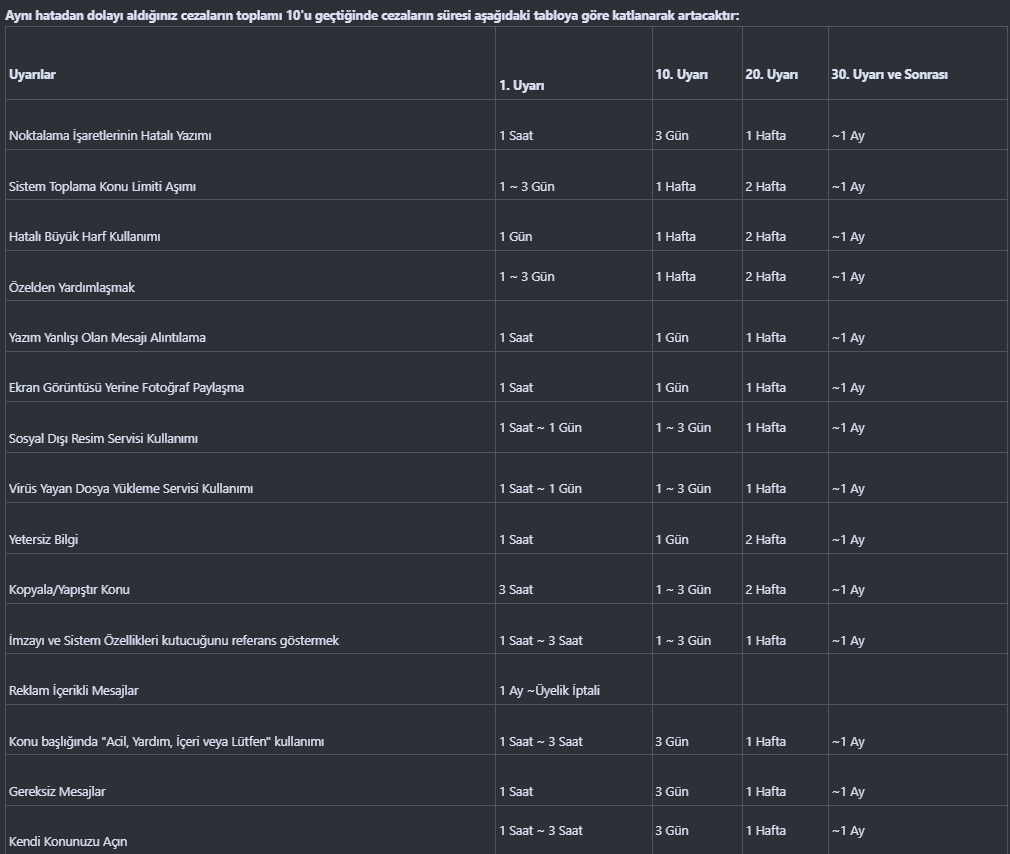The image size is (1010, 854).
Task: Click the "Hatalı Büyük Harf Kullanımı" row label
Action: pos(84,237)
